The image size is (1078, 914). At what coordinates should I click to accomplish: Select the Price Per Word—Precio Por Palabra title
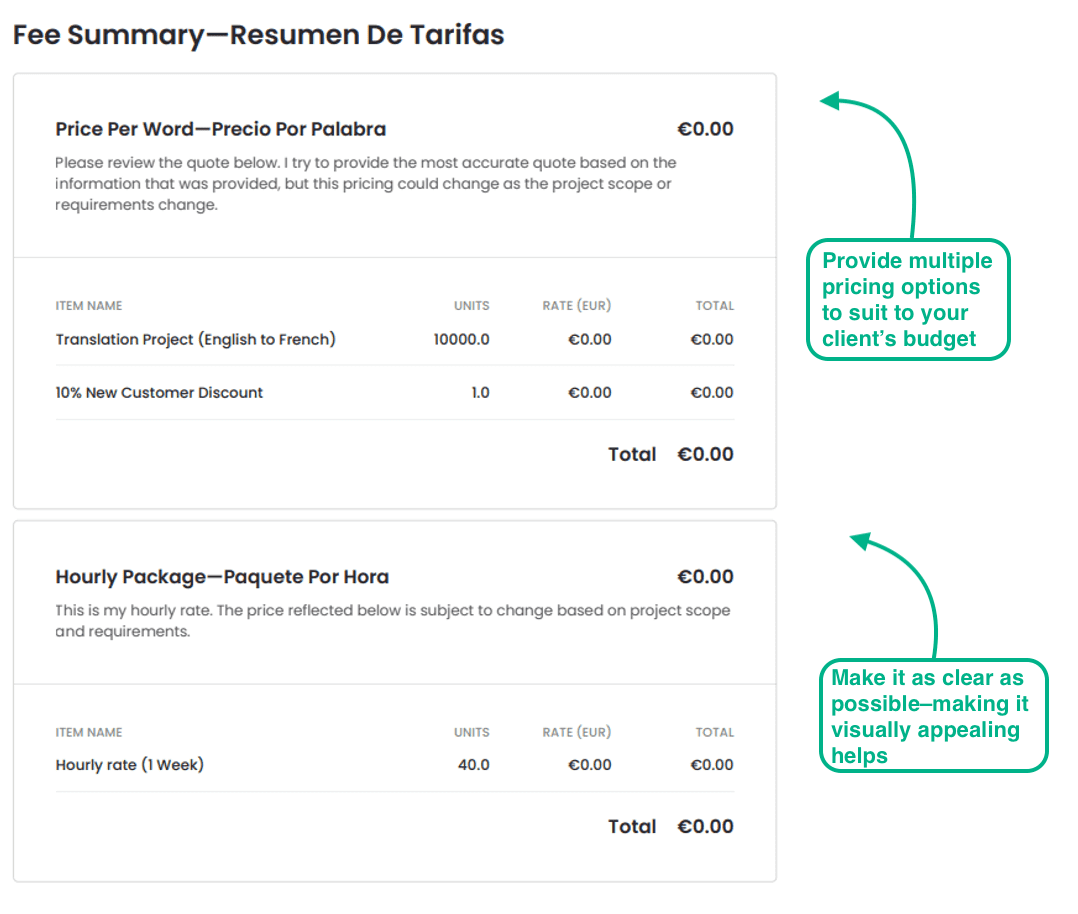tap(220, 129)
